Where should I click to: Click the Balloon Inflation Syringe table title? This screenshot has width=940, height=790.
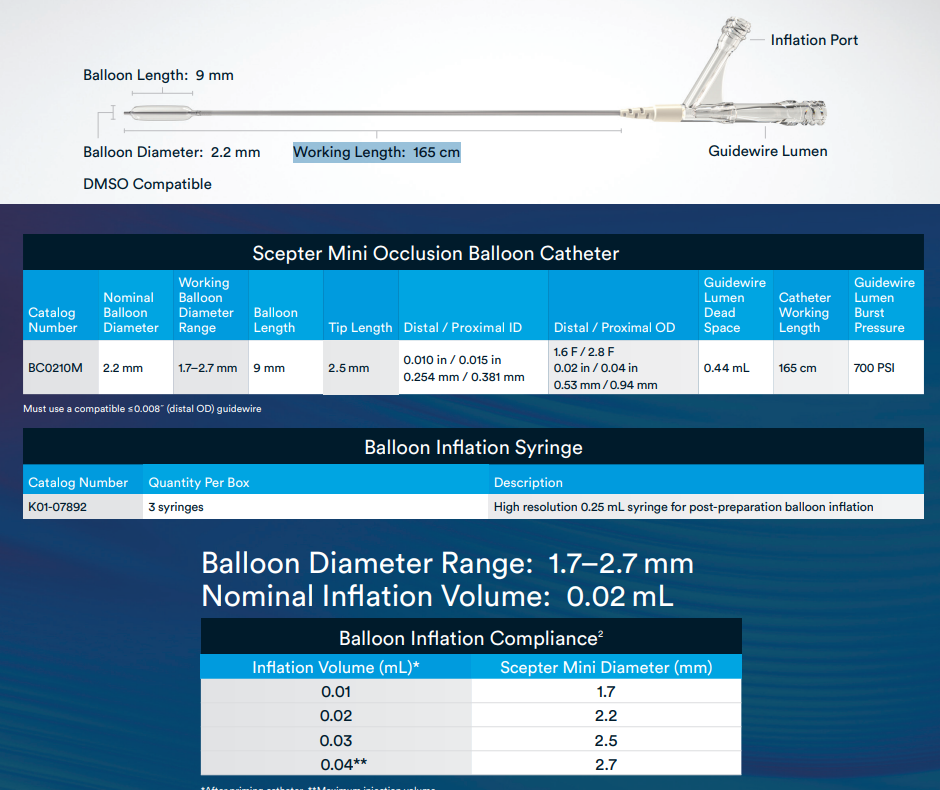(473, 447)
